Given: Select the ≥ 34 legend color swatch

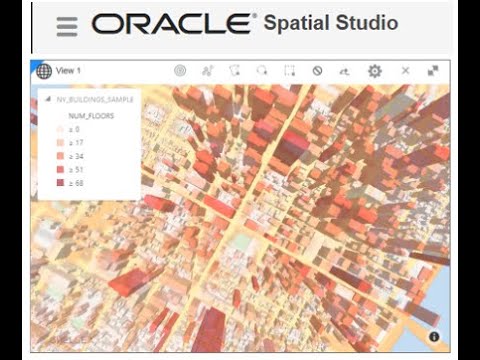Looking at the screenshot, I should coord(60,156).
